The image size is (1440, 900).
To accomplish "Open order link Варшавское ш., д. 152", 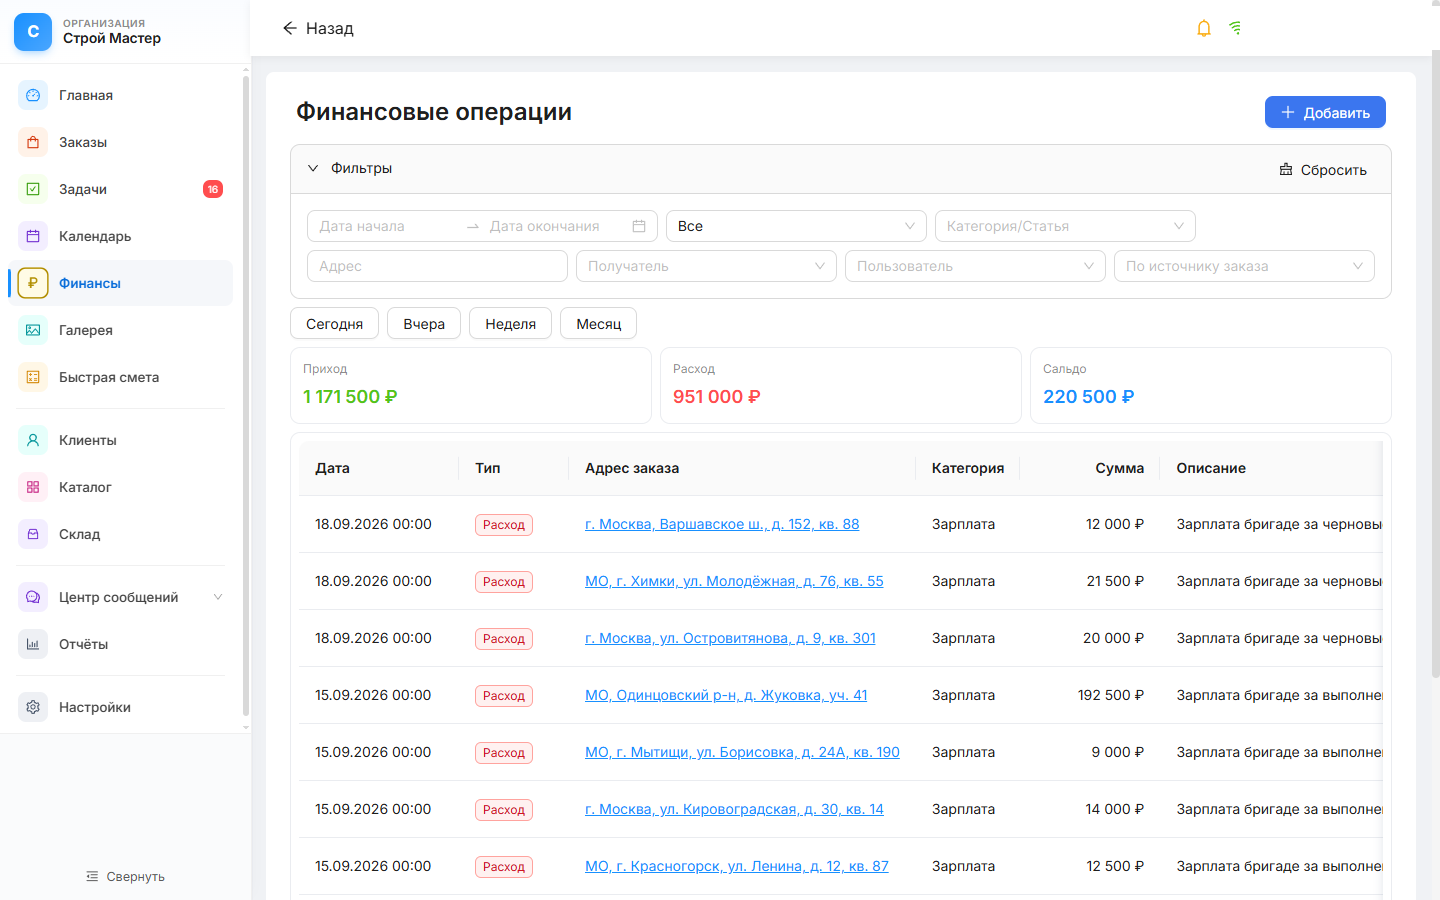I will tap(722, 524).
